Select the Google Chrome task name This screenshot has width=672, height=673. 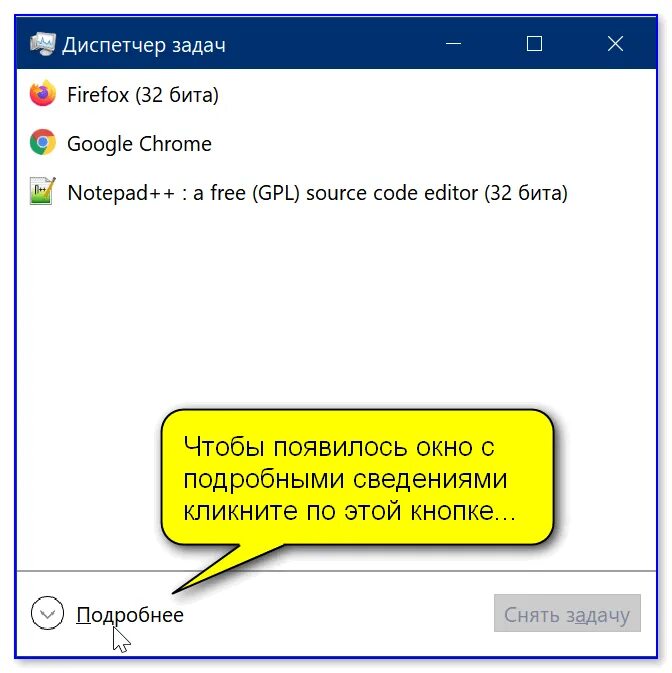click(x=139, y=144)
